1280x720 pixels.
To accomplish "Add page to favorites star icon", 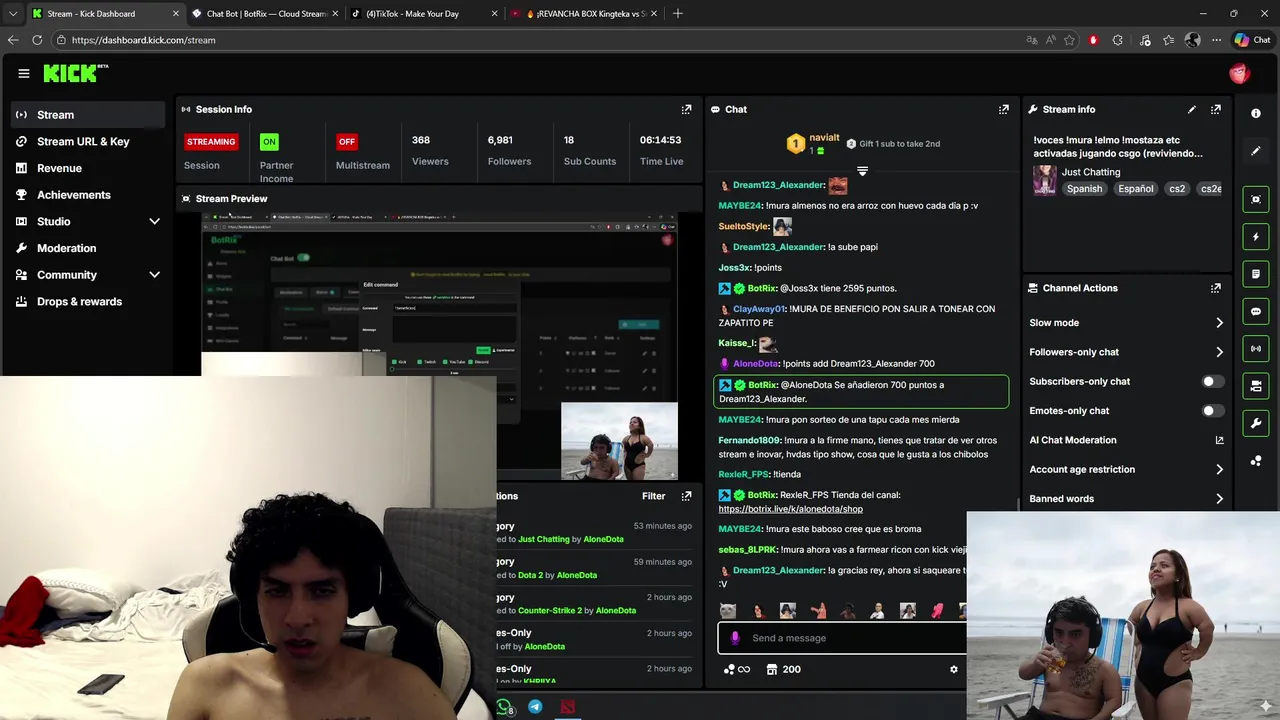I will (1069, 40).
